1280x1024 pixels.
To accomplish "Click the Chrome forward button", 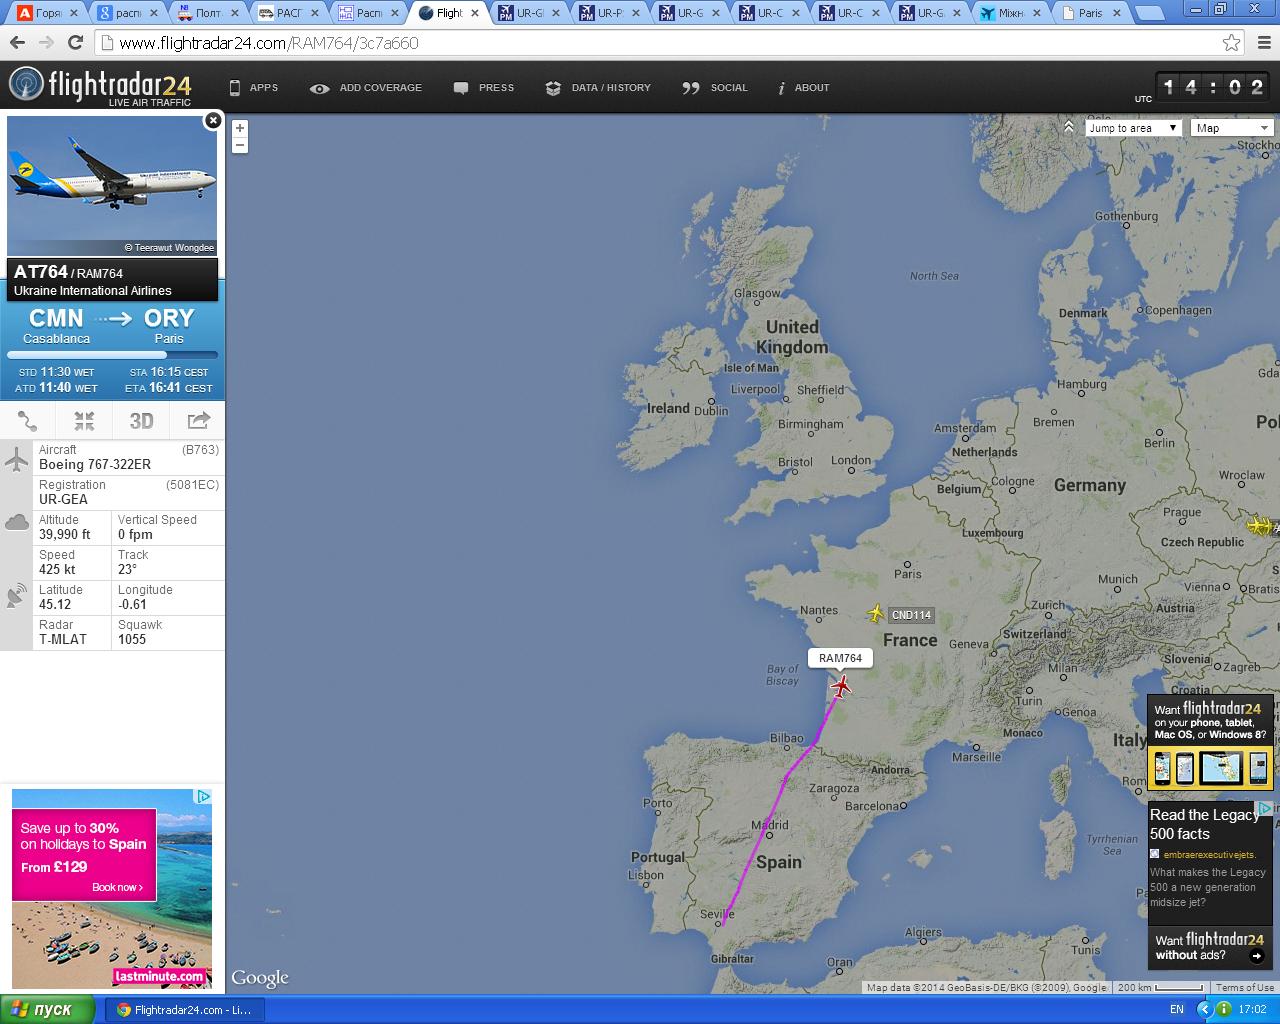I will point(46,43).
